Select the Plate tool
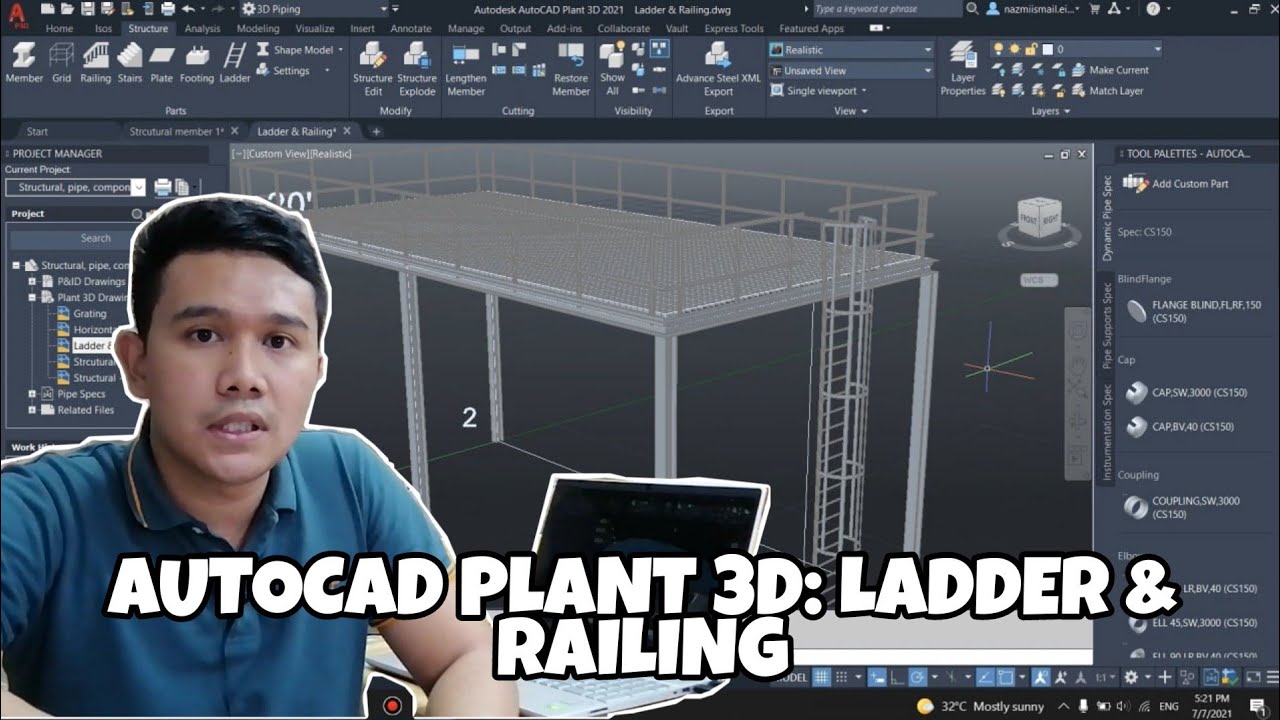The image size is (1280, 720). [162, 62]
